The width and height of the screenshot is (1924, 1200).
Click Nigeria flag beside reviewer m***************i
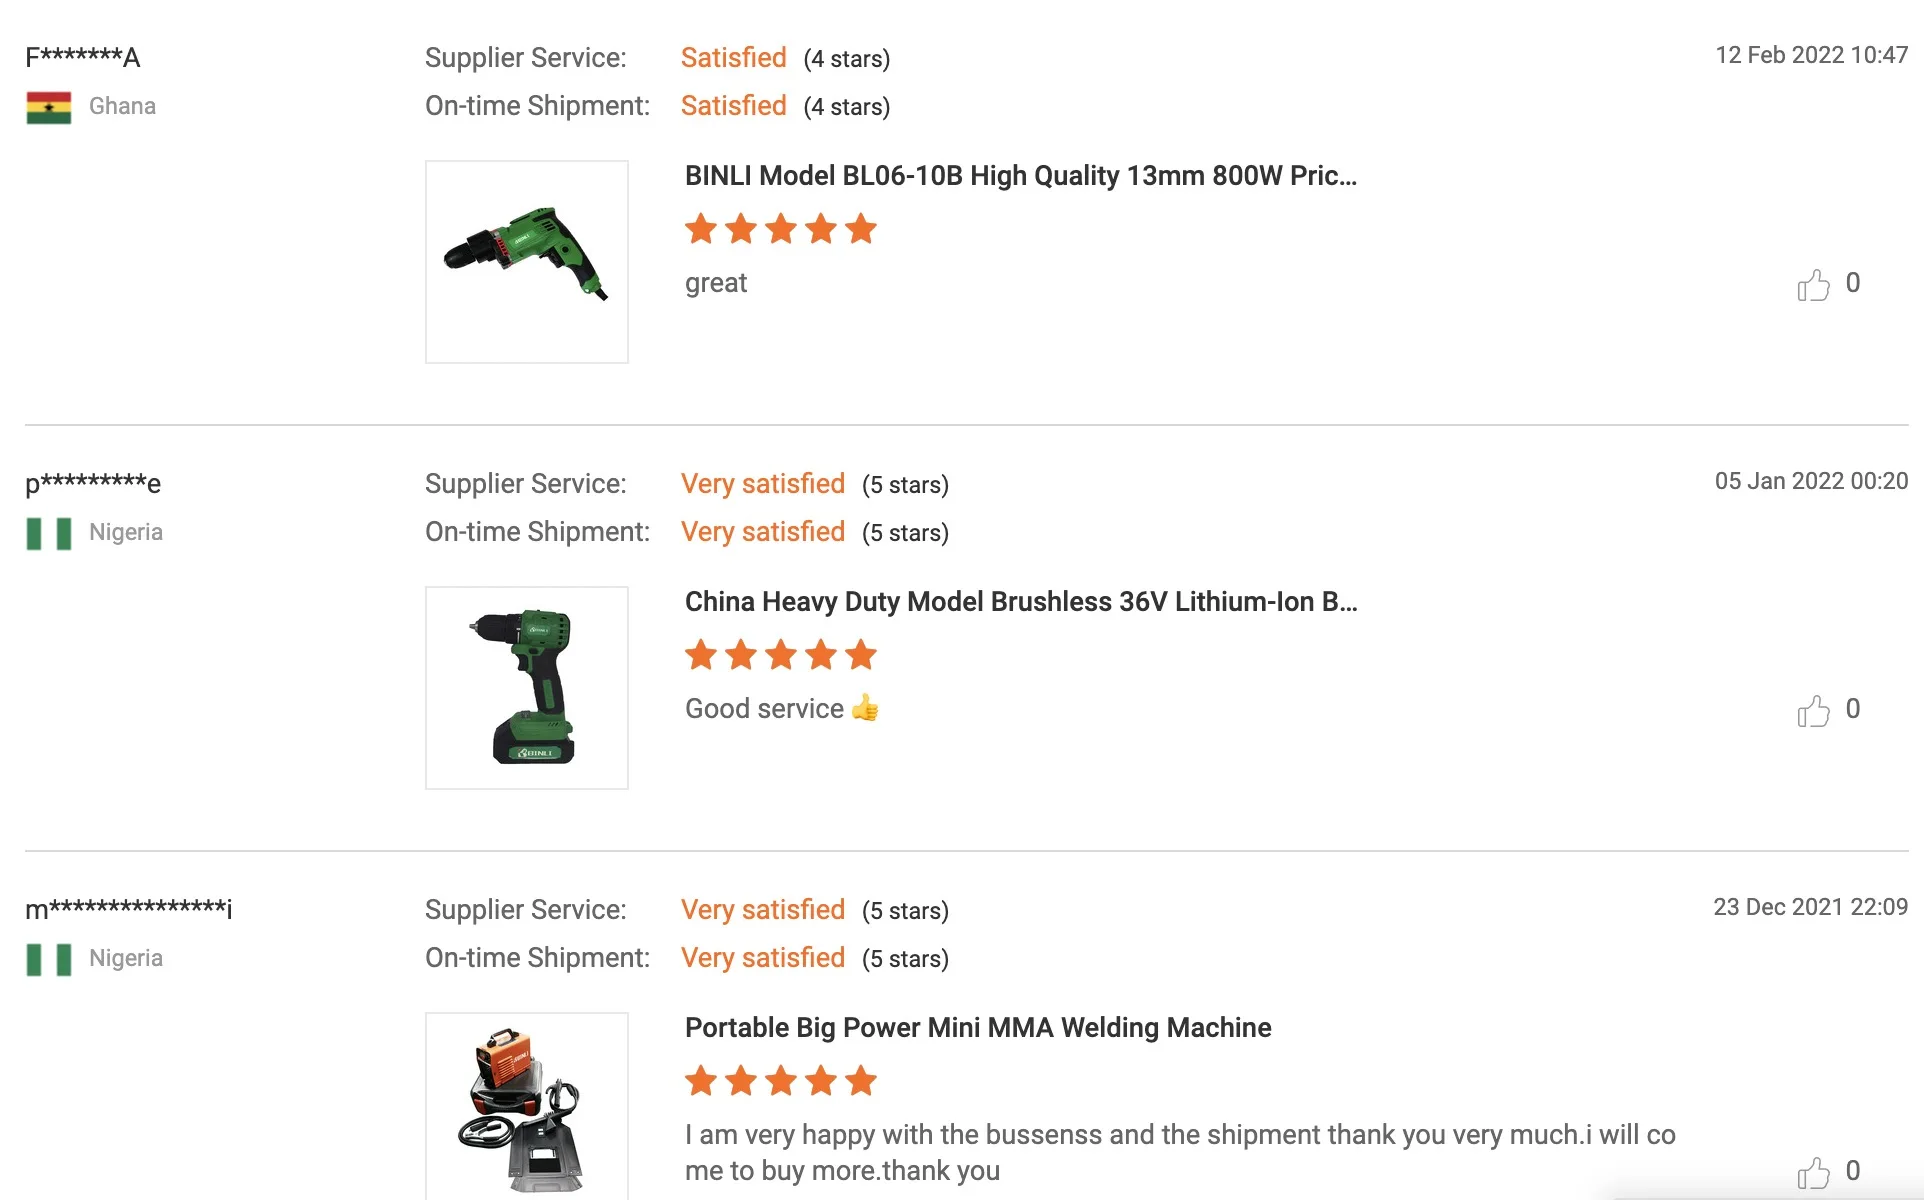[x=49, y=959]
